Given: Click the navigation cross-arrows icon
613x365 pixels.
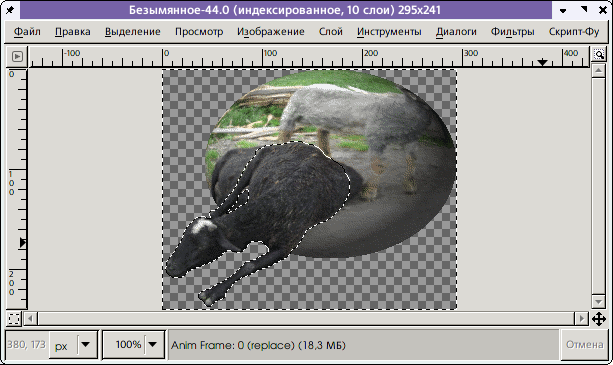Looking at the screenshot, I should [599, 319].
